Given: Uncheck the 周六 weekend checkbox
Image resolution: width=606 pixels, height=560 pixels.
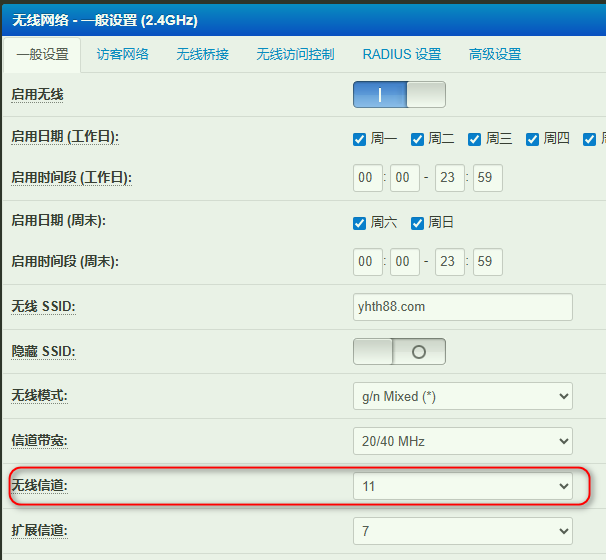Looking at the screenshot, I should coord(360,223).
